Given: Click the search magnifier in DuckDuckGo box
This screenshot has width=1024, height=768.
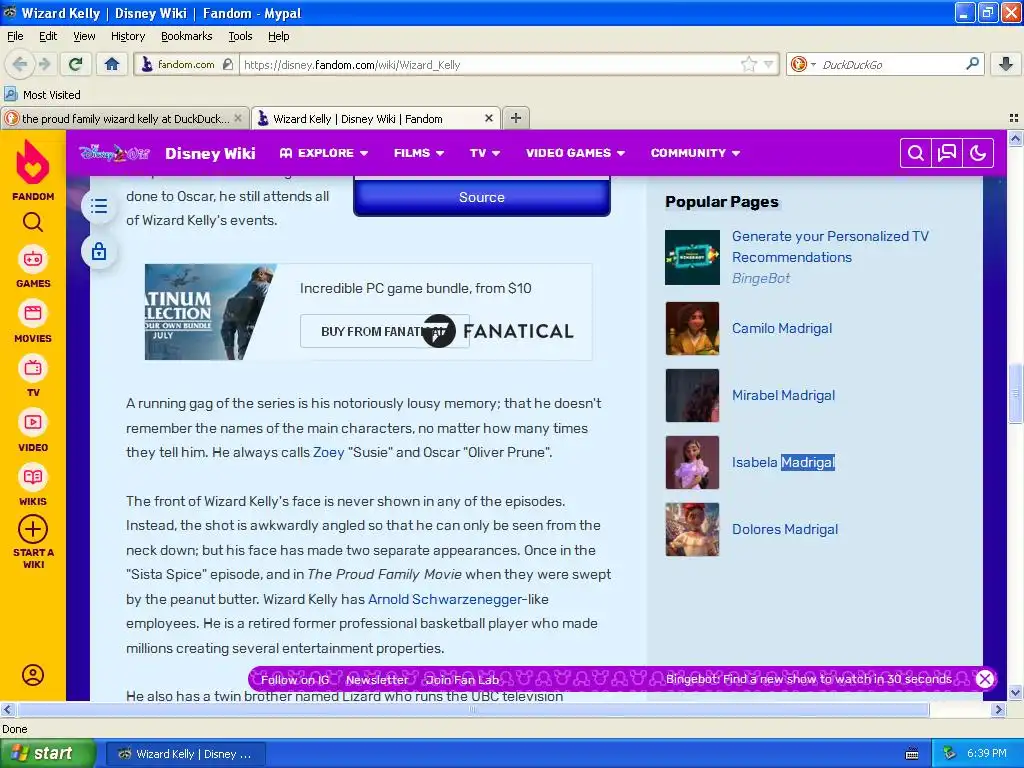Looking at the screenshot, I should [x=972, y=64].
